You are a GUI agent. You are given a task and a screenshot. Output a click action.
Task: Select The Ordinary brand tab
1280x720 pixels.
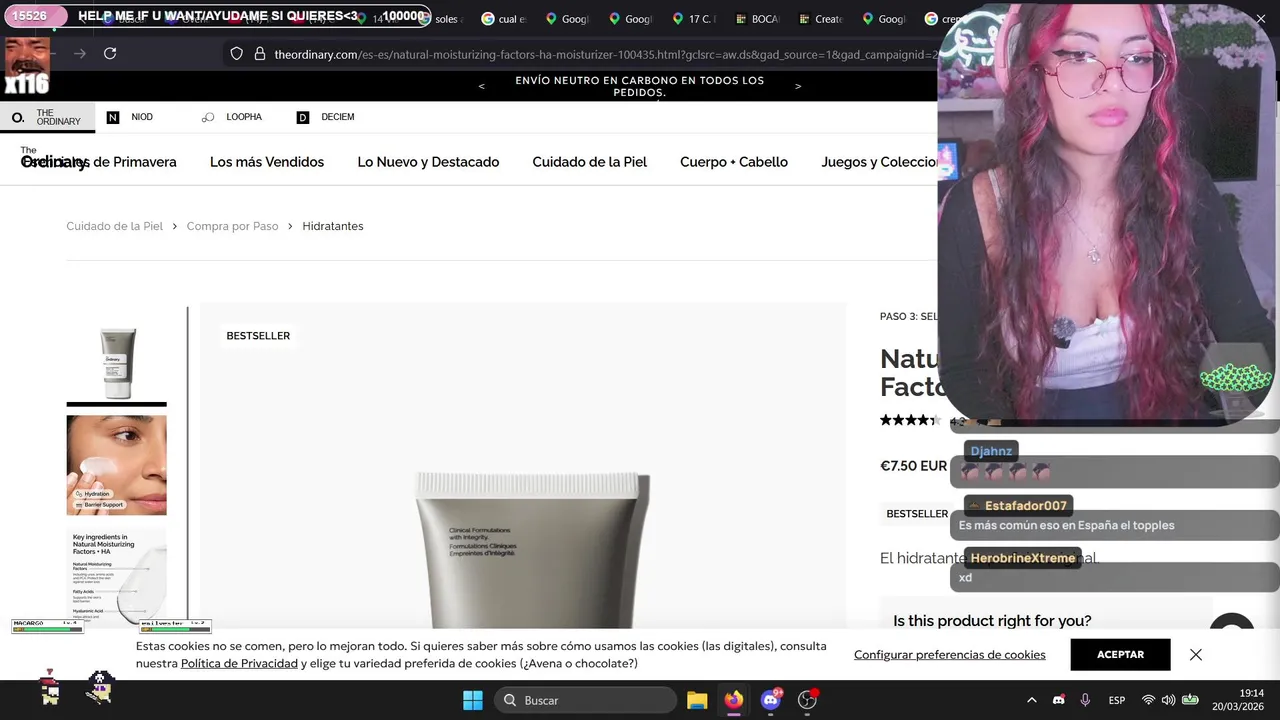pos(47,117)
